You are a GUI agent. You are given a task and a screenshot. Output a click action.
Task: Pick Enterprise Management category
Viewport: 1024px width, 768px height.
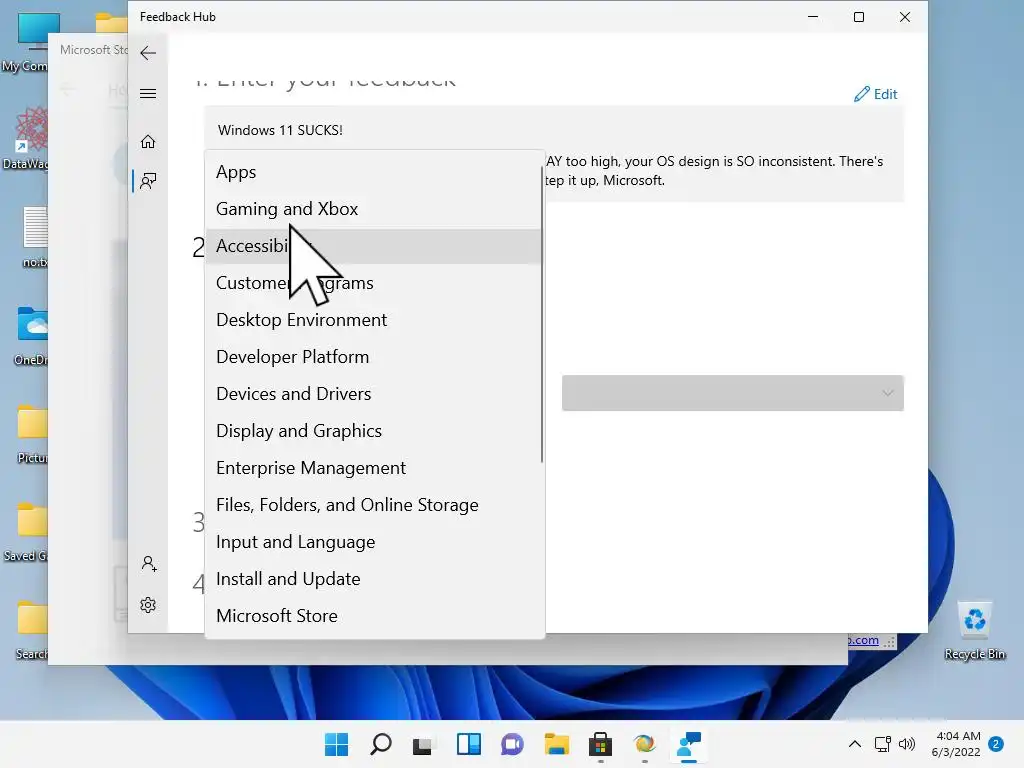(x=374, y=468)
